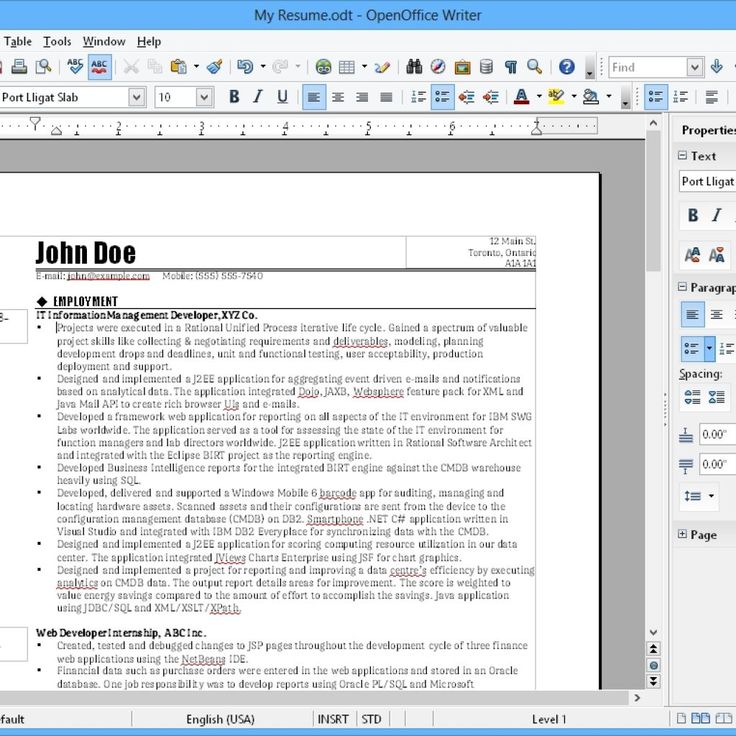Click sidebar Increase Paragraph Spacing button
Viewport: 736px width, 736px height.
click(692, 397)
